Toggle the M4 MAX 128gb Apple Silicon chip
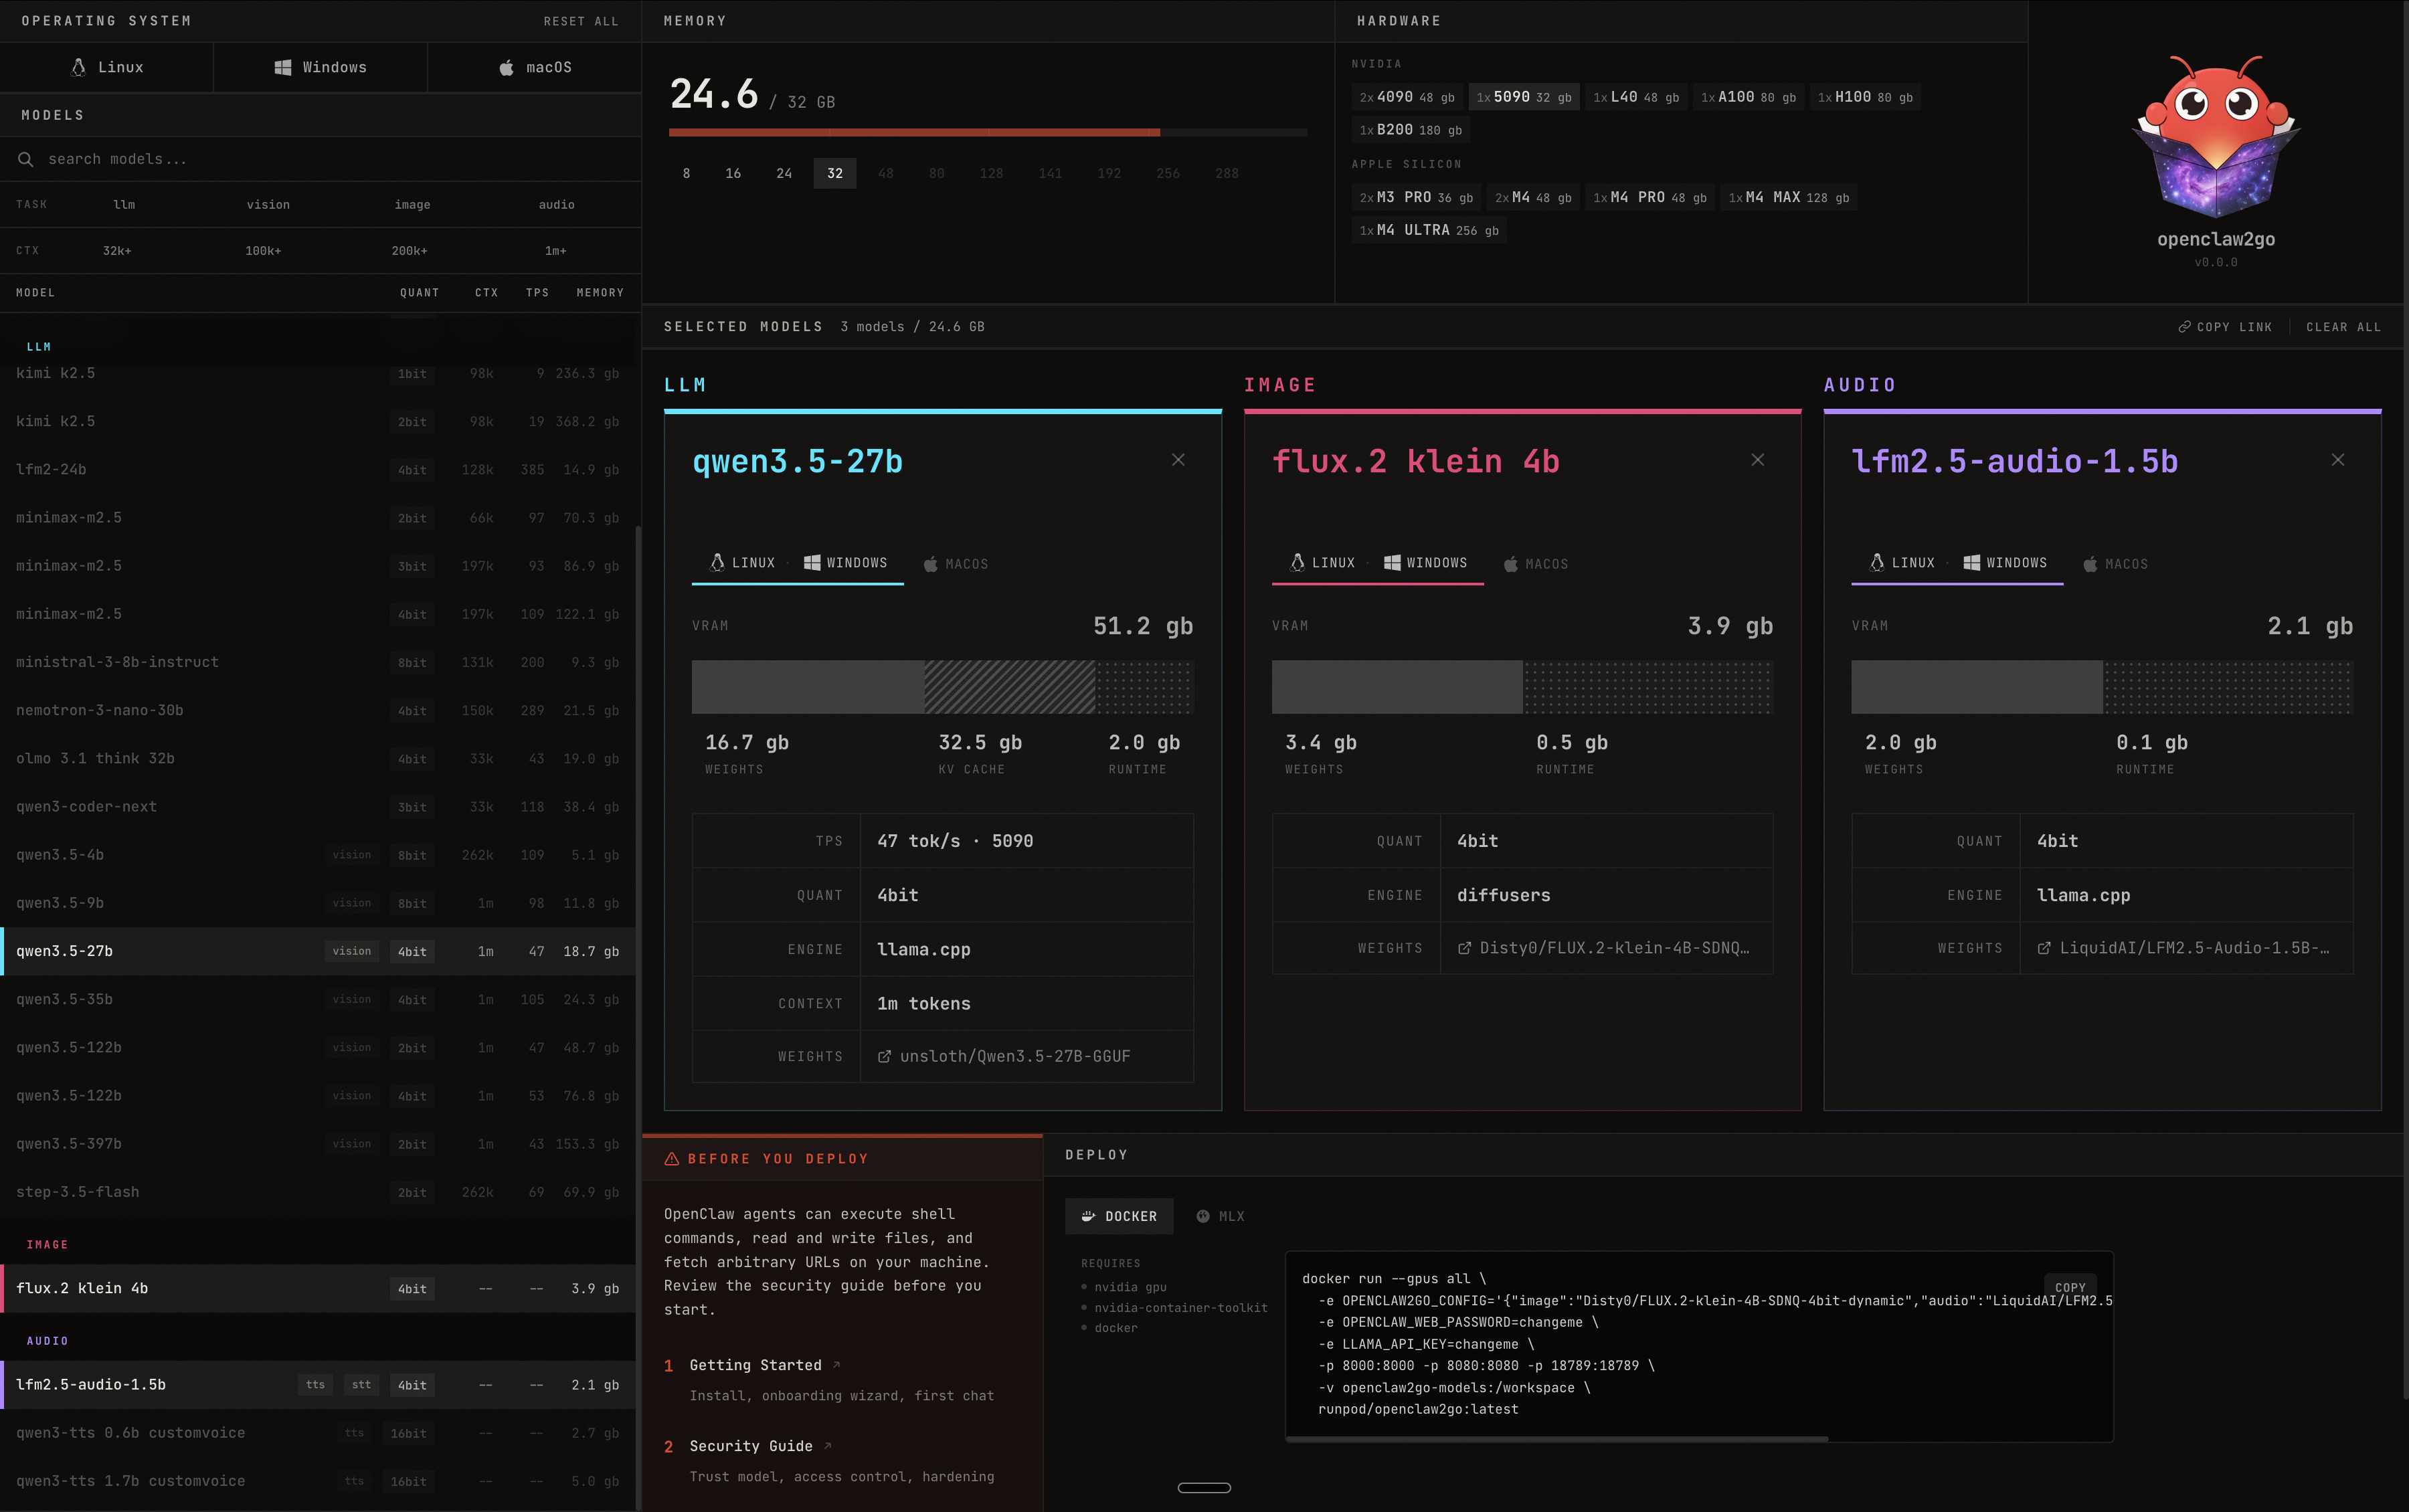This screenshot has height=1512, width=2409. pyautogui.click(x=1788, y=197)
